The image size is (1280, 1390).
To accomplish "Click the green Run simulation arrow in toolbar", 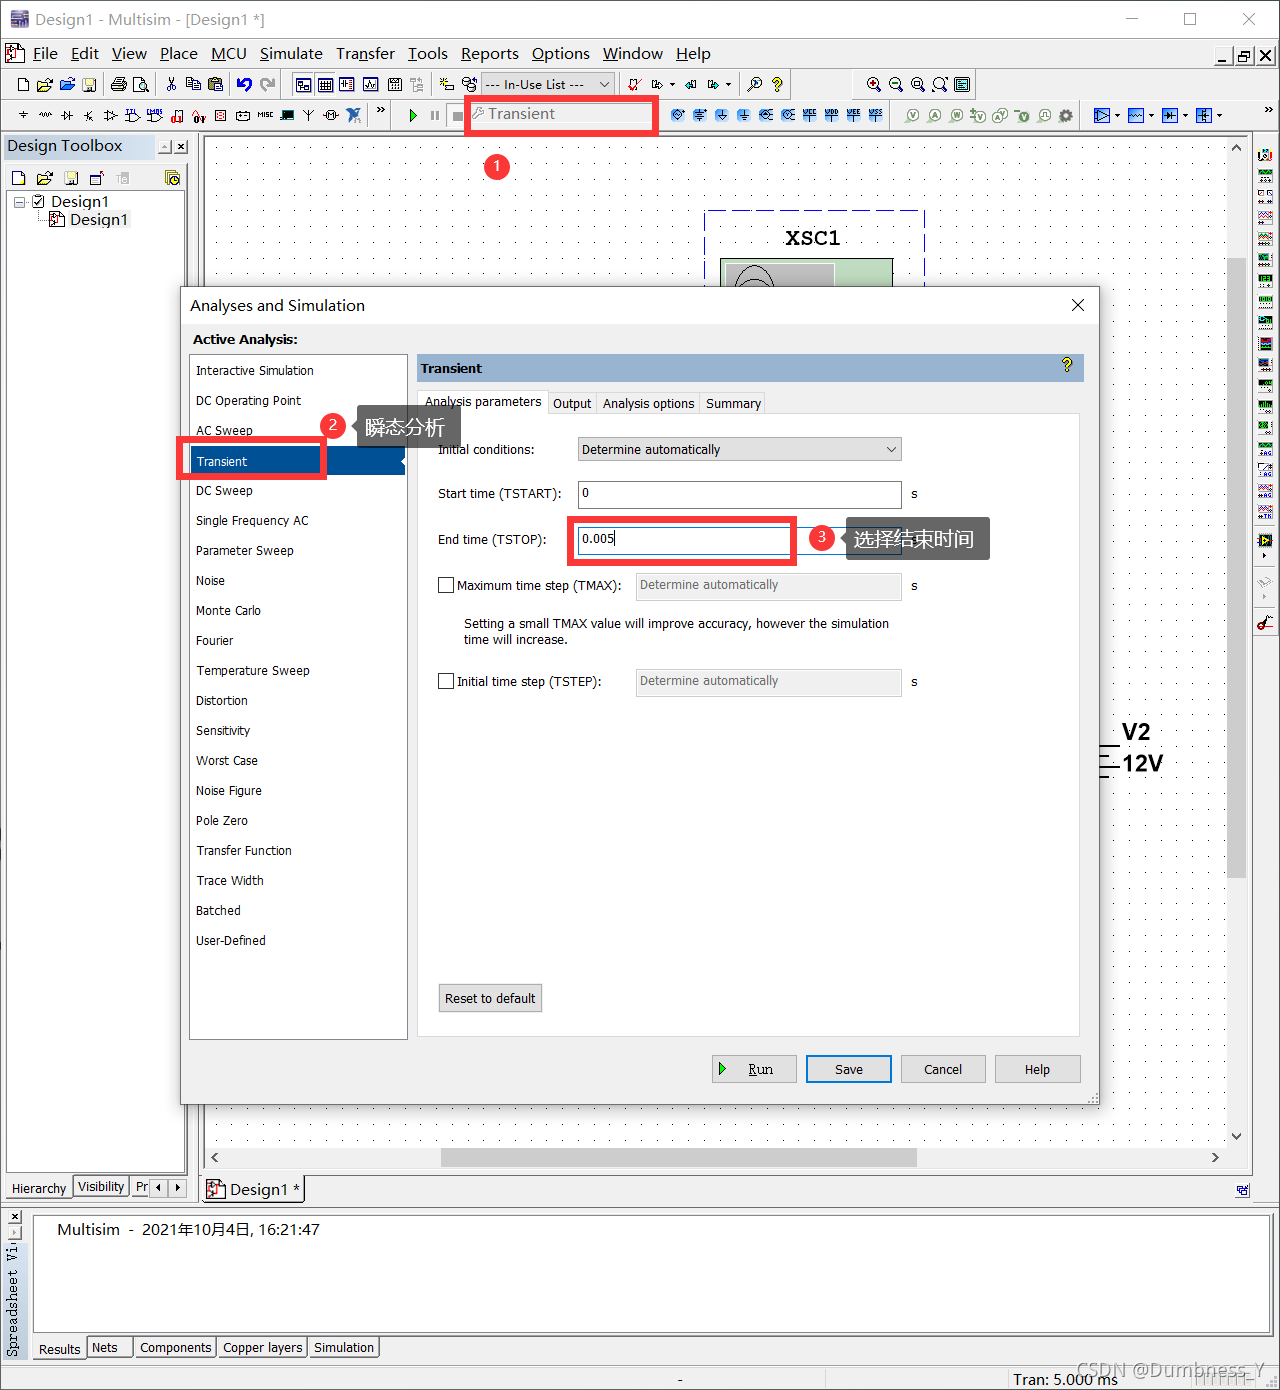I will coord(413,115).
